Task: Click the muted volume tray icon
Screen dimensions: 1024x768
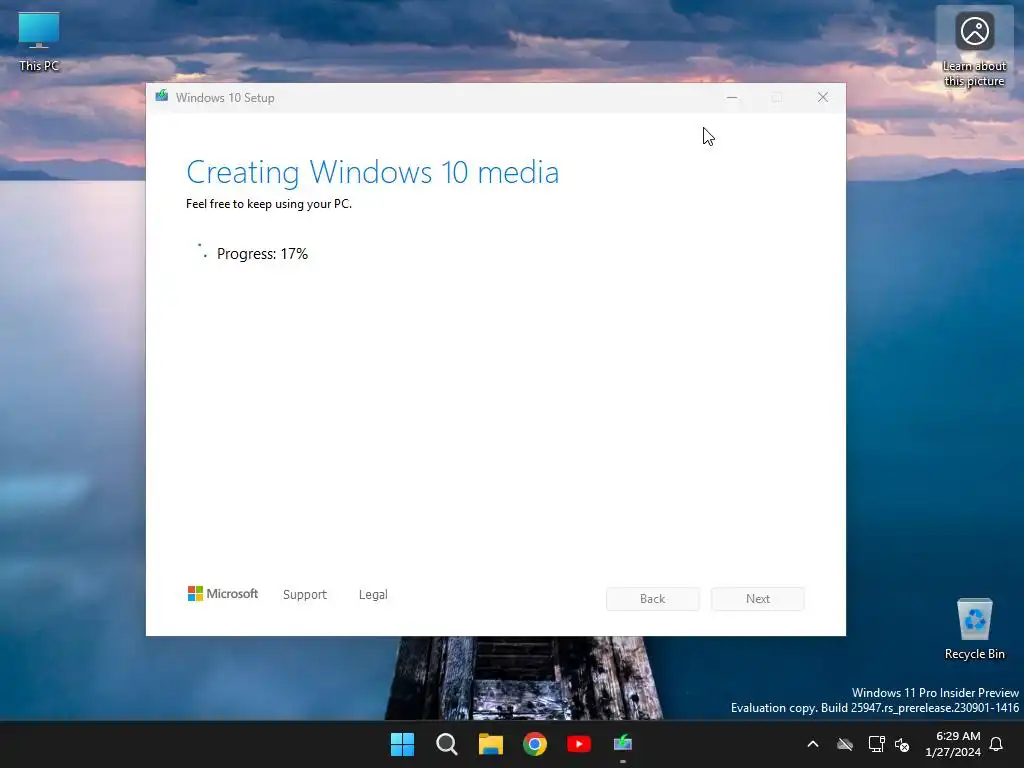Action: click(902, 744)
